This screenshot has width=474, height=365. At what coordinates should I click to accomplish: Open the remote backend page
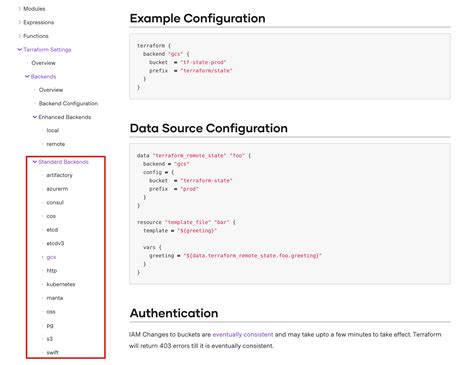point(56,144)
